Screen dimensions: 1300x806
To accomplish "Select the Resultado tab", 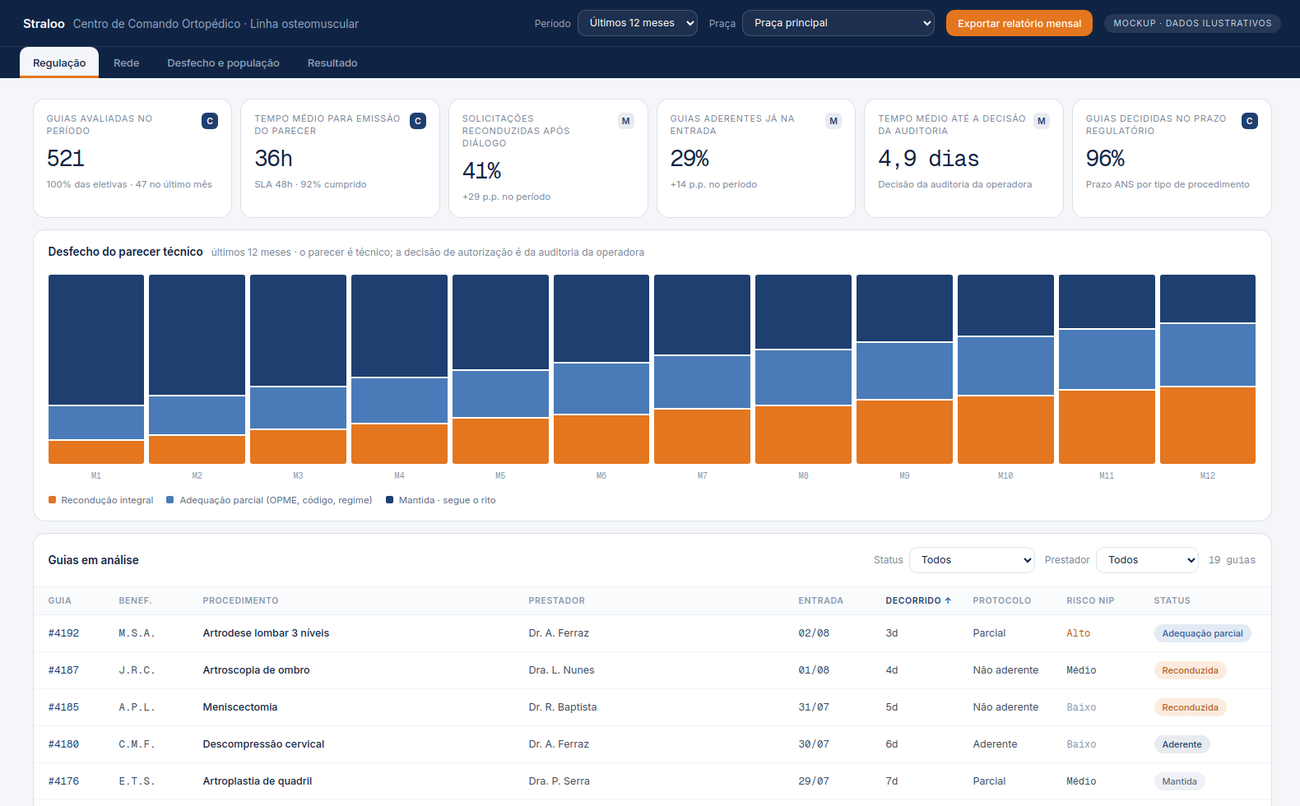I will tap(332, 63).
